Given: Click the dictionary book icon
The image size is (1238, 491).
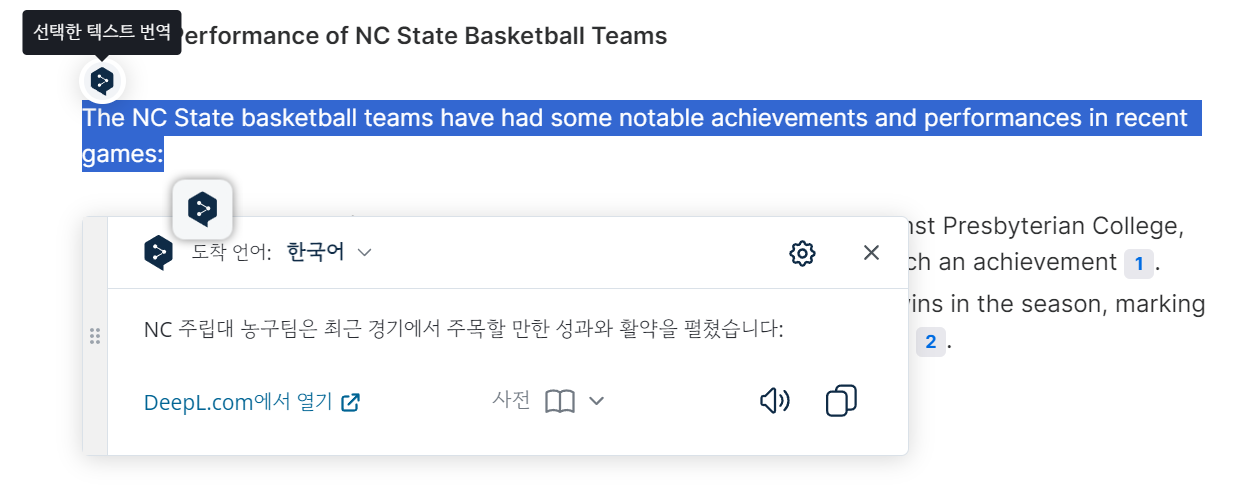Looking at the screenshot, I should tap(560, 402).
